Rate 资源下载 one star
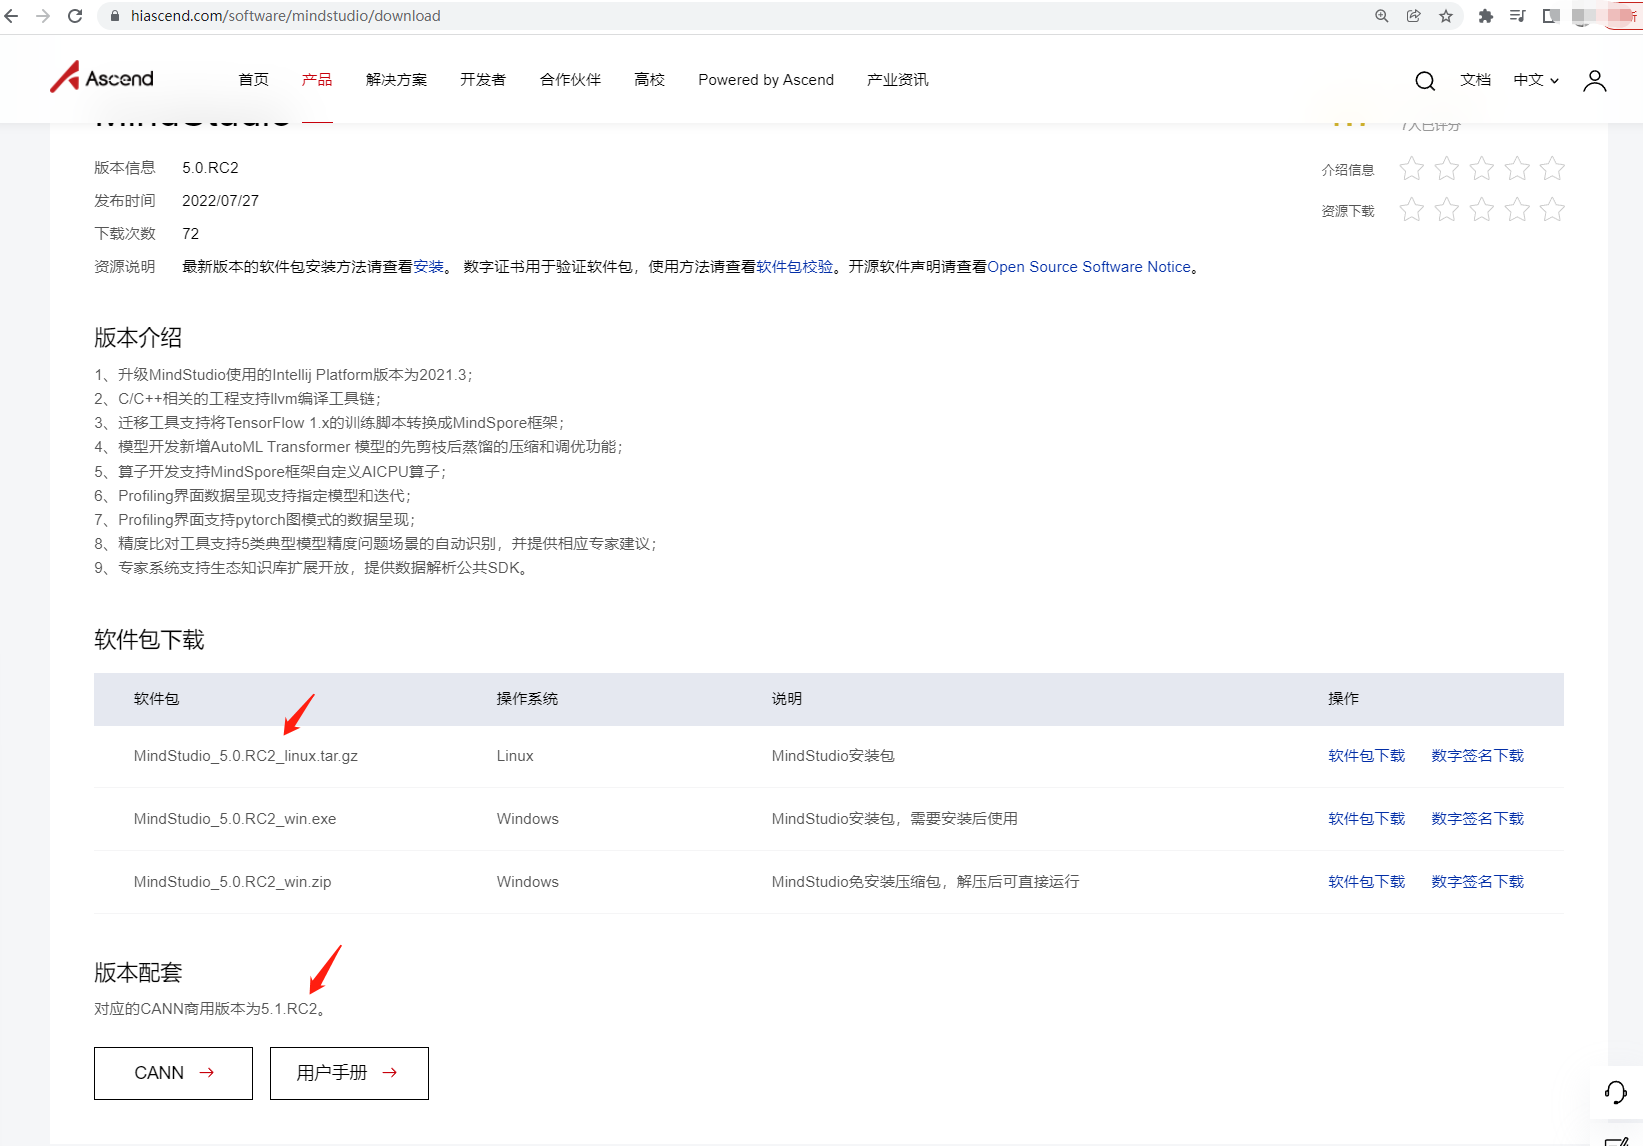The width and height of the screenshot is (1643, 1146). point(1412,209)
